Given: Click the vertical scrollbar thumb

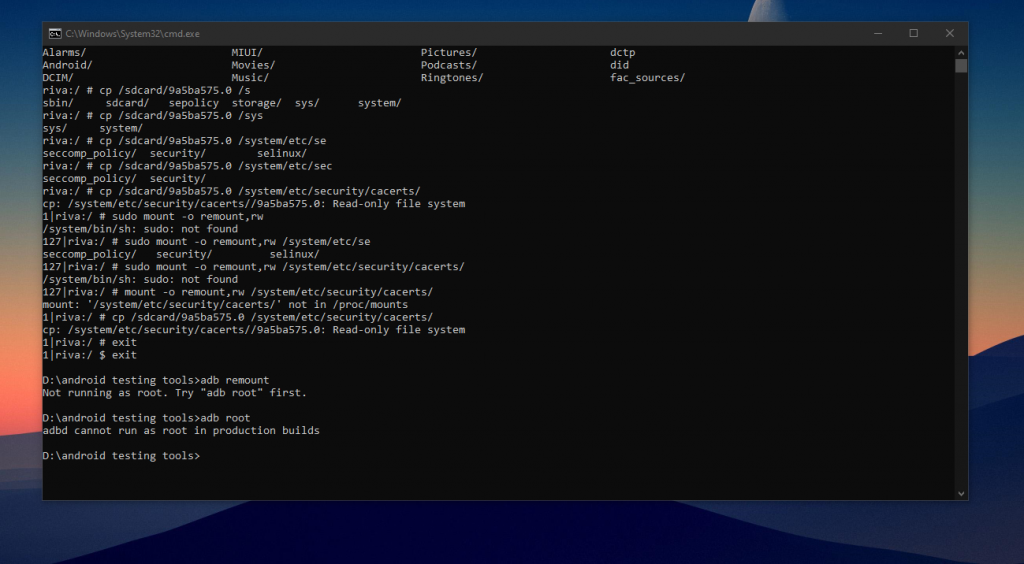Looking at the screenshot, I should pos(961,65).
